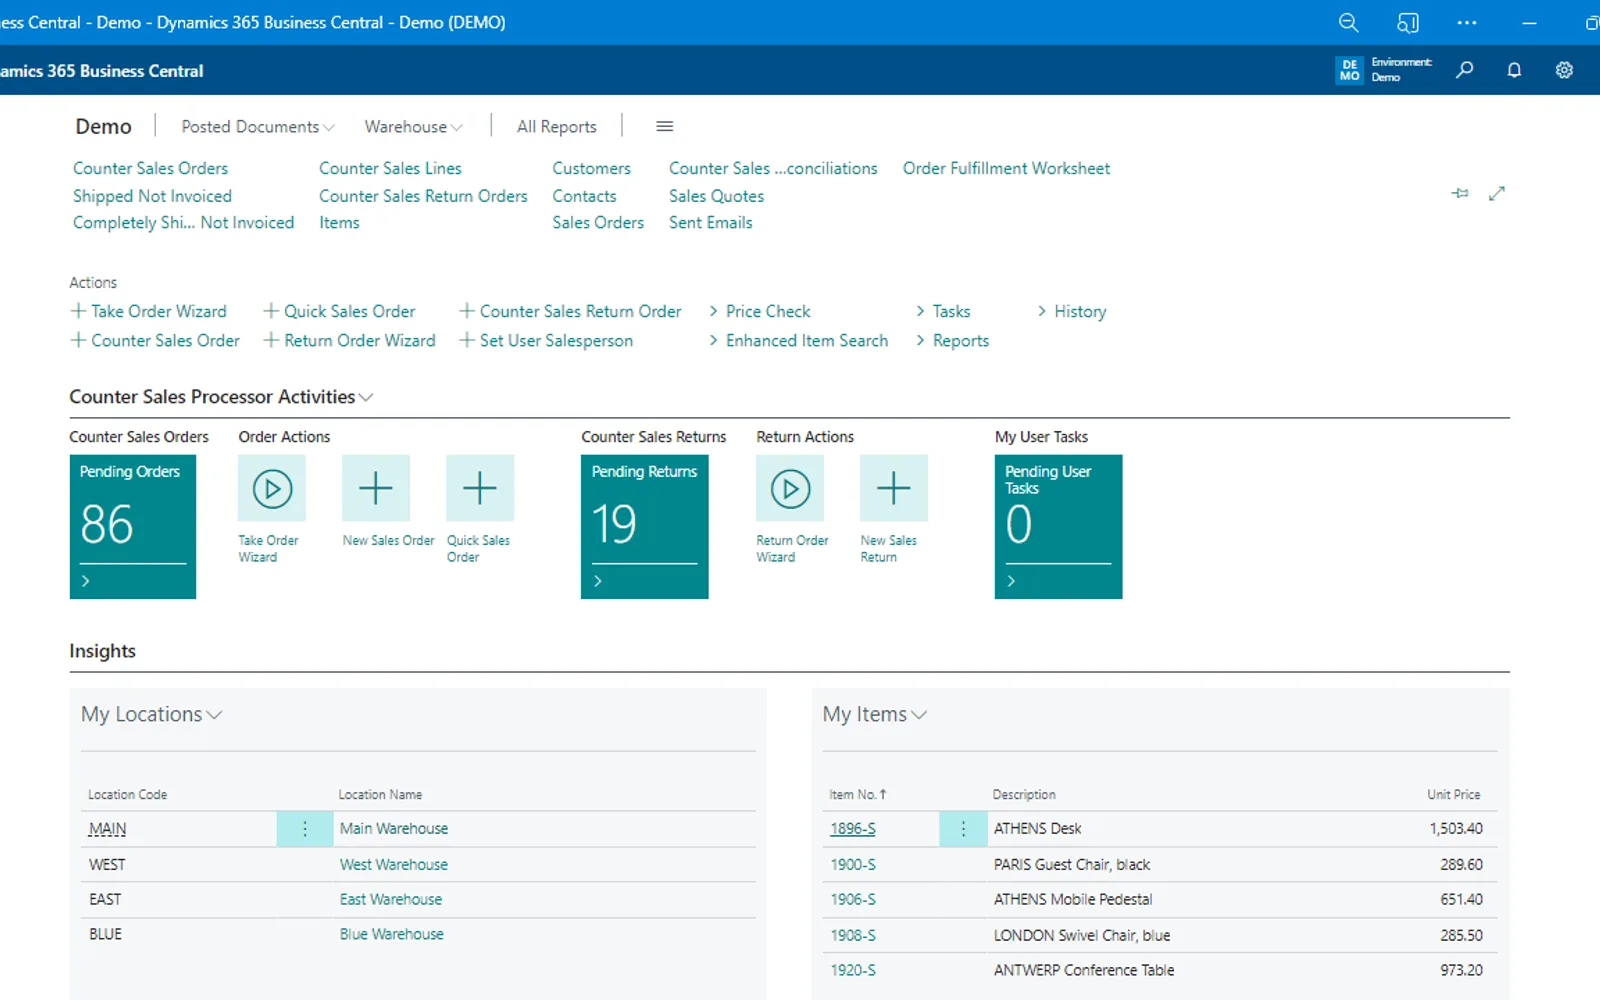Open Counter Sales Orders link
Screen dimensions: 1600x1000
coord(150,168)
